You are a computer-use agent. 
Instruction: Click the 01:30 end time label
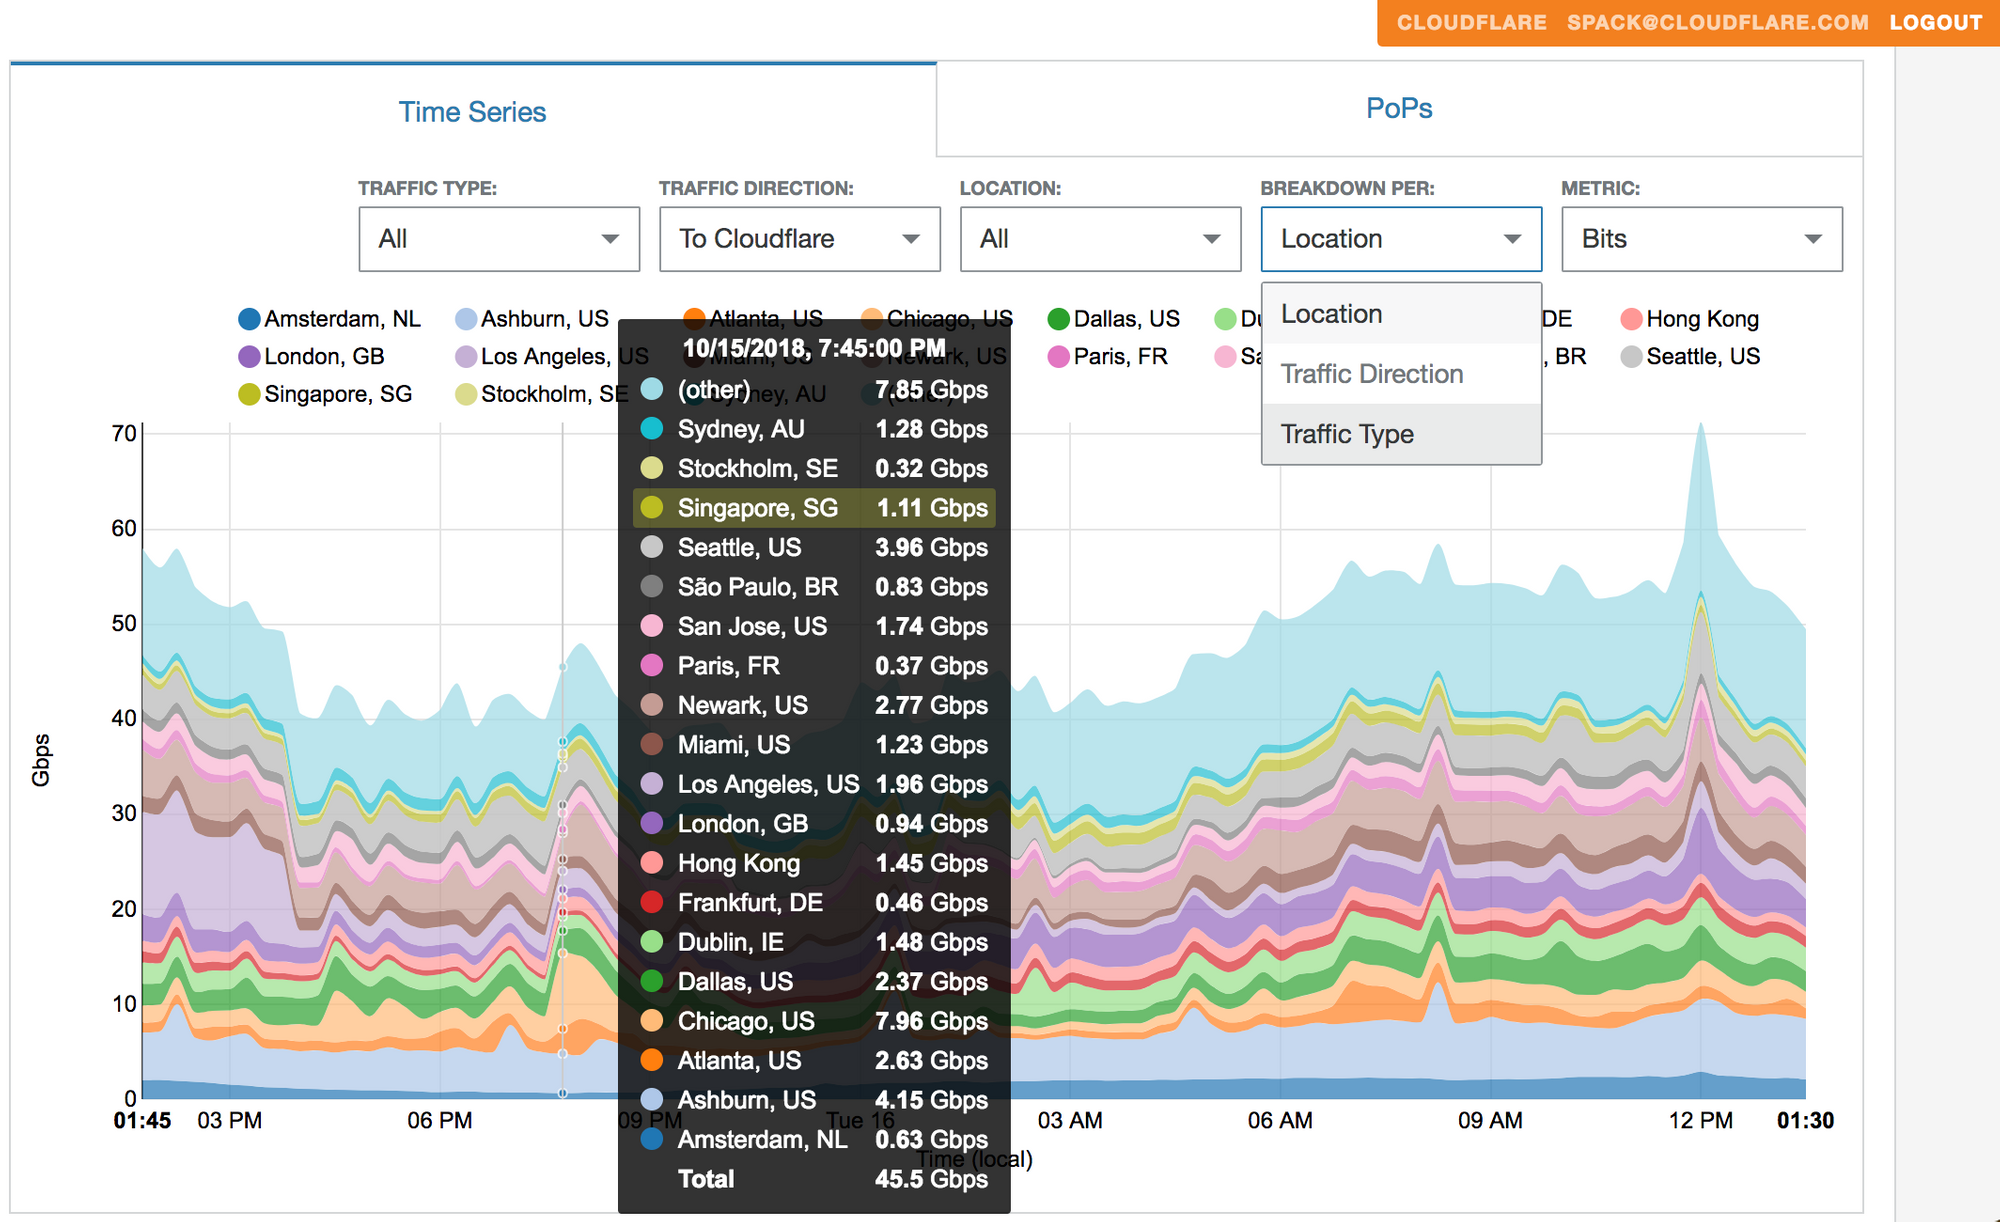point(1805,1120)
